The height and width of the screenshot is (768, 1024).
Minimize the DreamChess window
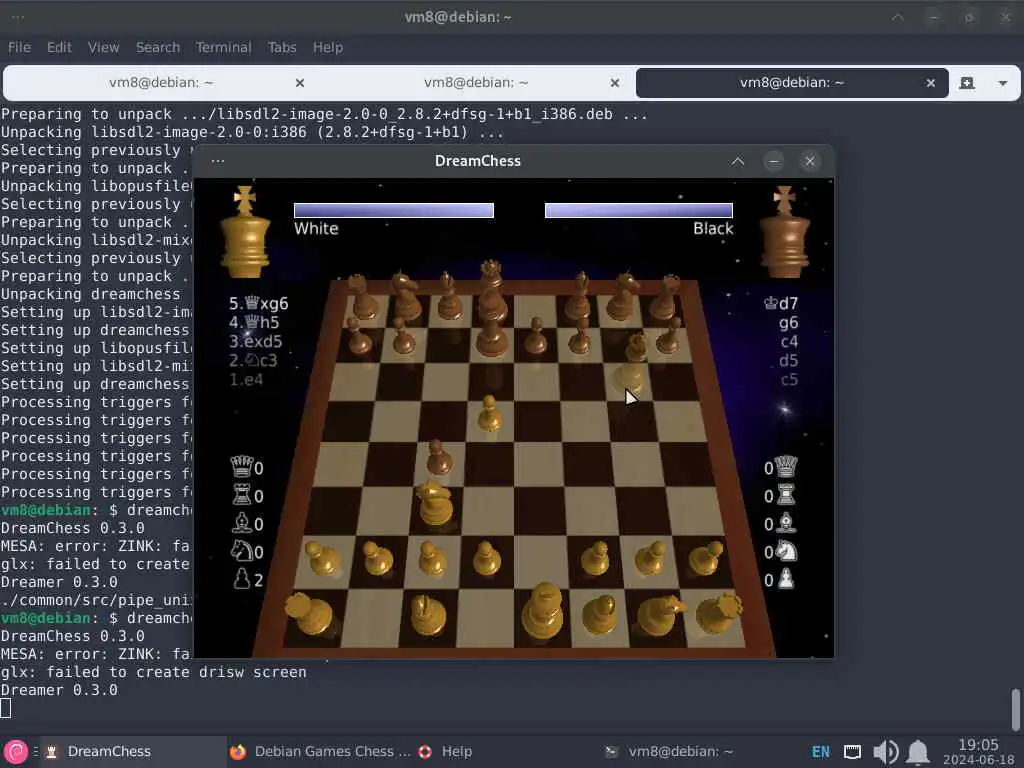pyautogui.click(x=774, y=161)
